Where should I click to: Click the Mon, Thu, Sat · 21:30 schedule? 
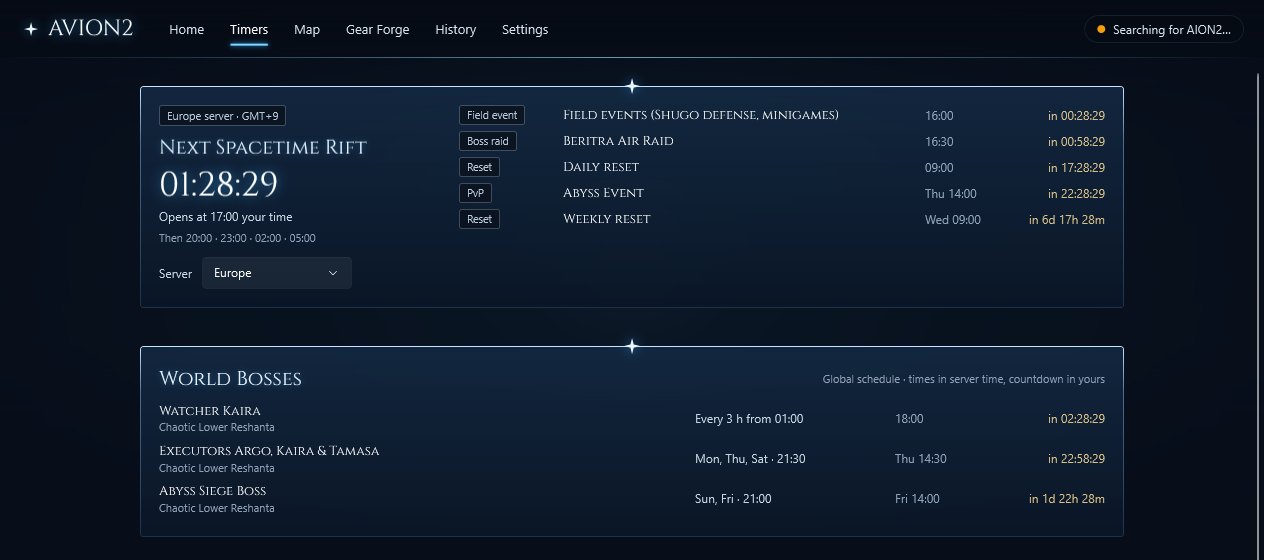pos(751,459)
